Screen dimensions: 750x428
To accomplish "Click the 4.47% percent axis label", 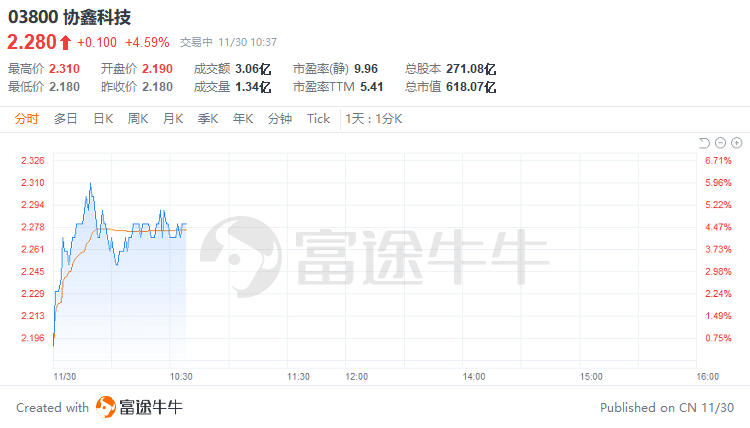I will point(718,227).
